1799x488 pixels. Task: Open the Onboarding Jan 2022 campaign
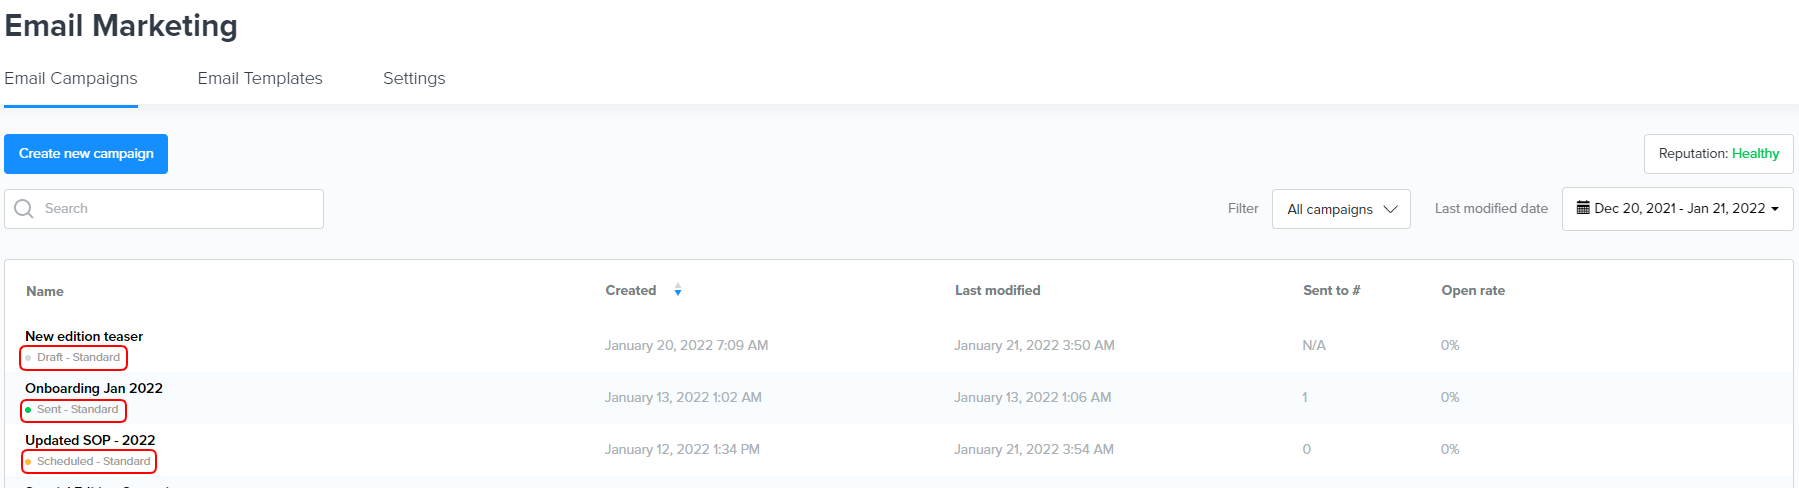pos(94,388)
